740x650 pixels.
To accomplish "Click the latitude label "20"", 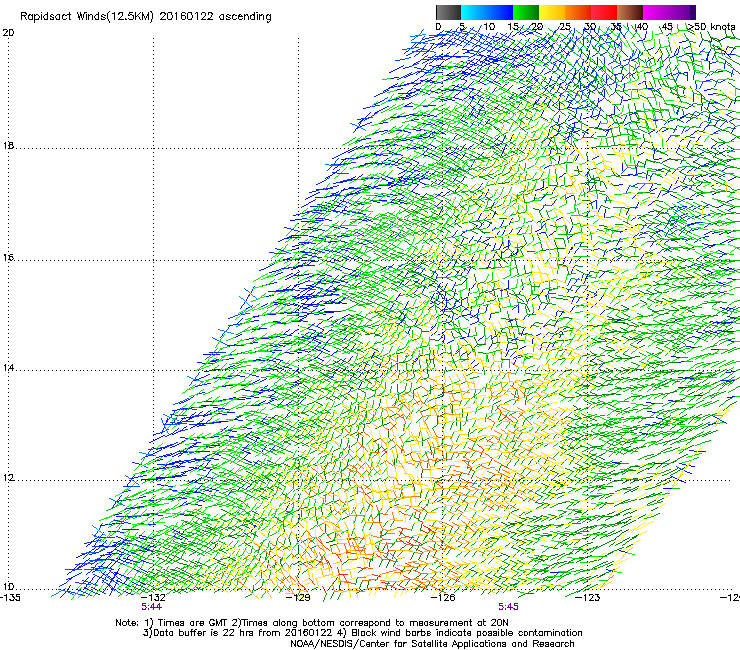I will click(8, 33).
